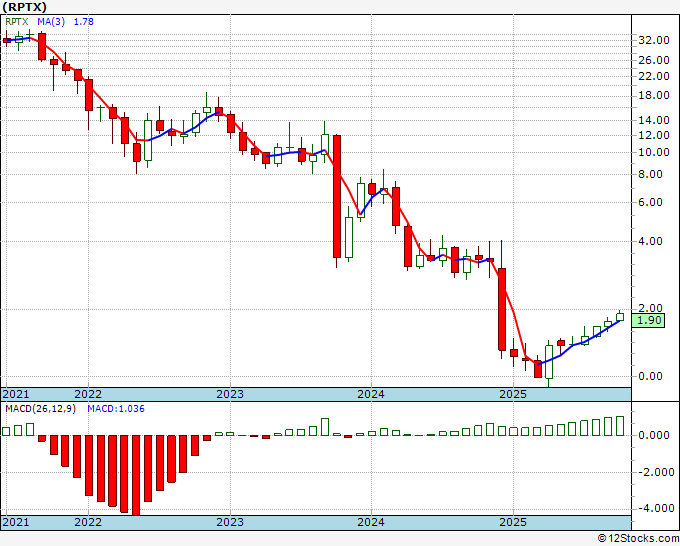Viewport: 680px width, 546px height.
Task: Click the (RPTX) chart title
Action: click(x=24, y=7)
